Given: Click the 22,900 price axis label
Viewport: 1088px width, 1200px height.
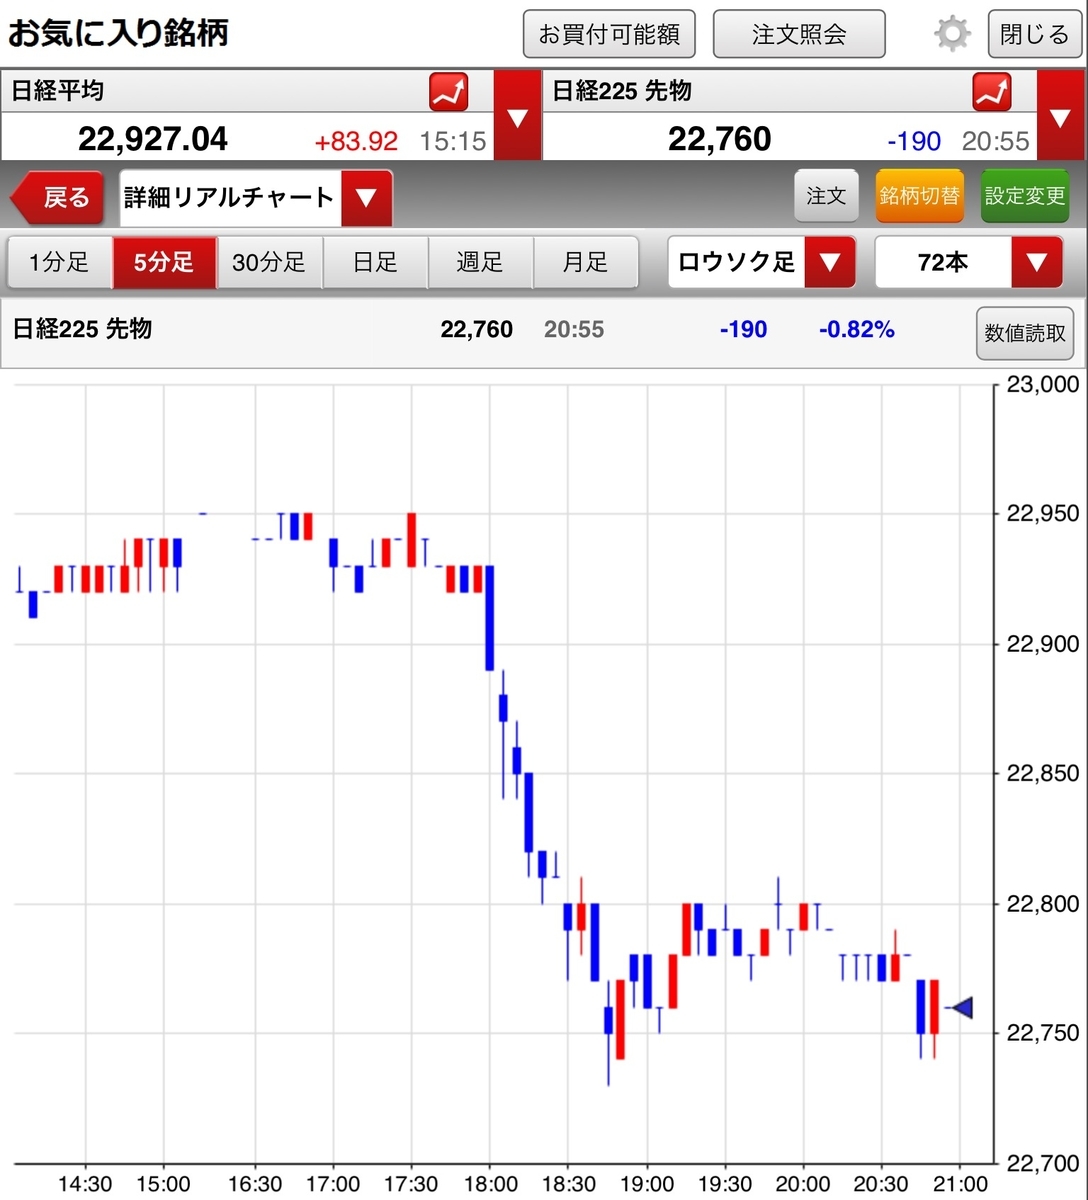Looking at the screenshot, I should (x=1043, y=643).
